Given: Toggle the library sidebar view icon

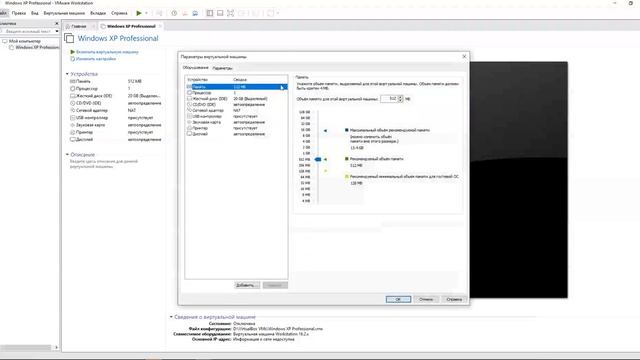Looking at the screenshot, I should [x=209, y=13].
